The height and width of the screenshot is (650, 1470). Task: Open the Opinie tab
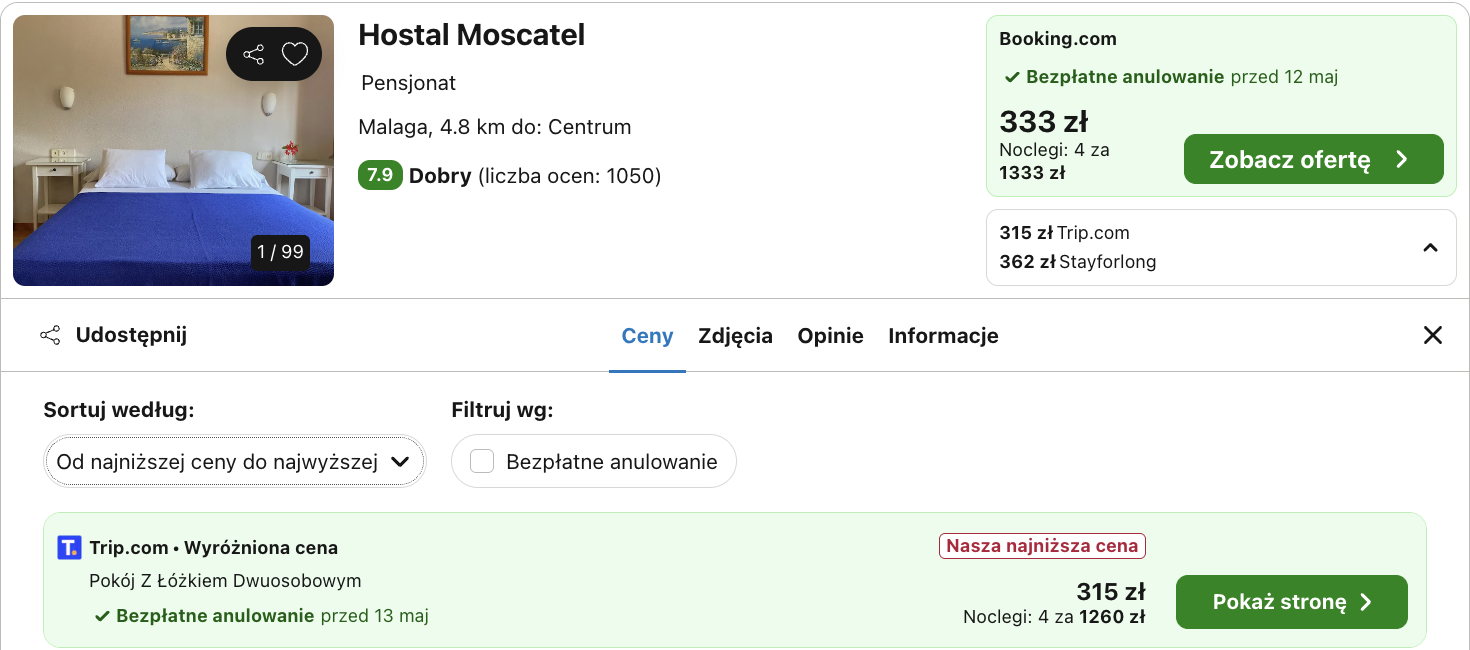click(x=830, y=336)
